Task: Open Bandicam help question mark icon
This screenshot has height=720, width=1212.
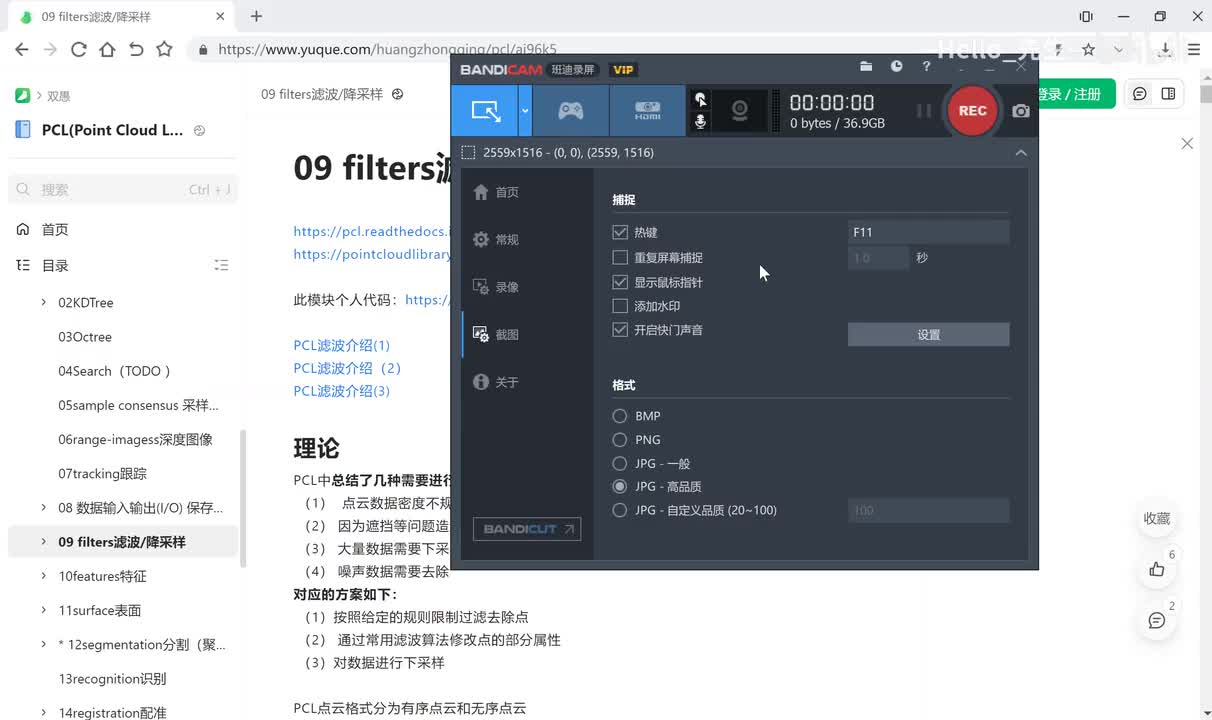Action: click(x=926, y=67)
